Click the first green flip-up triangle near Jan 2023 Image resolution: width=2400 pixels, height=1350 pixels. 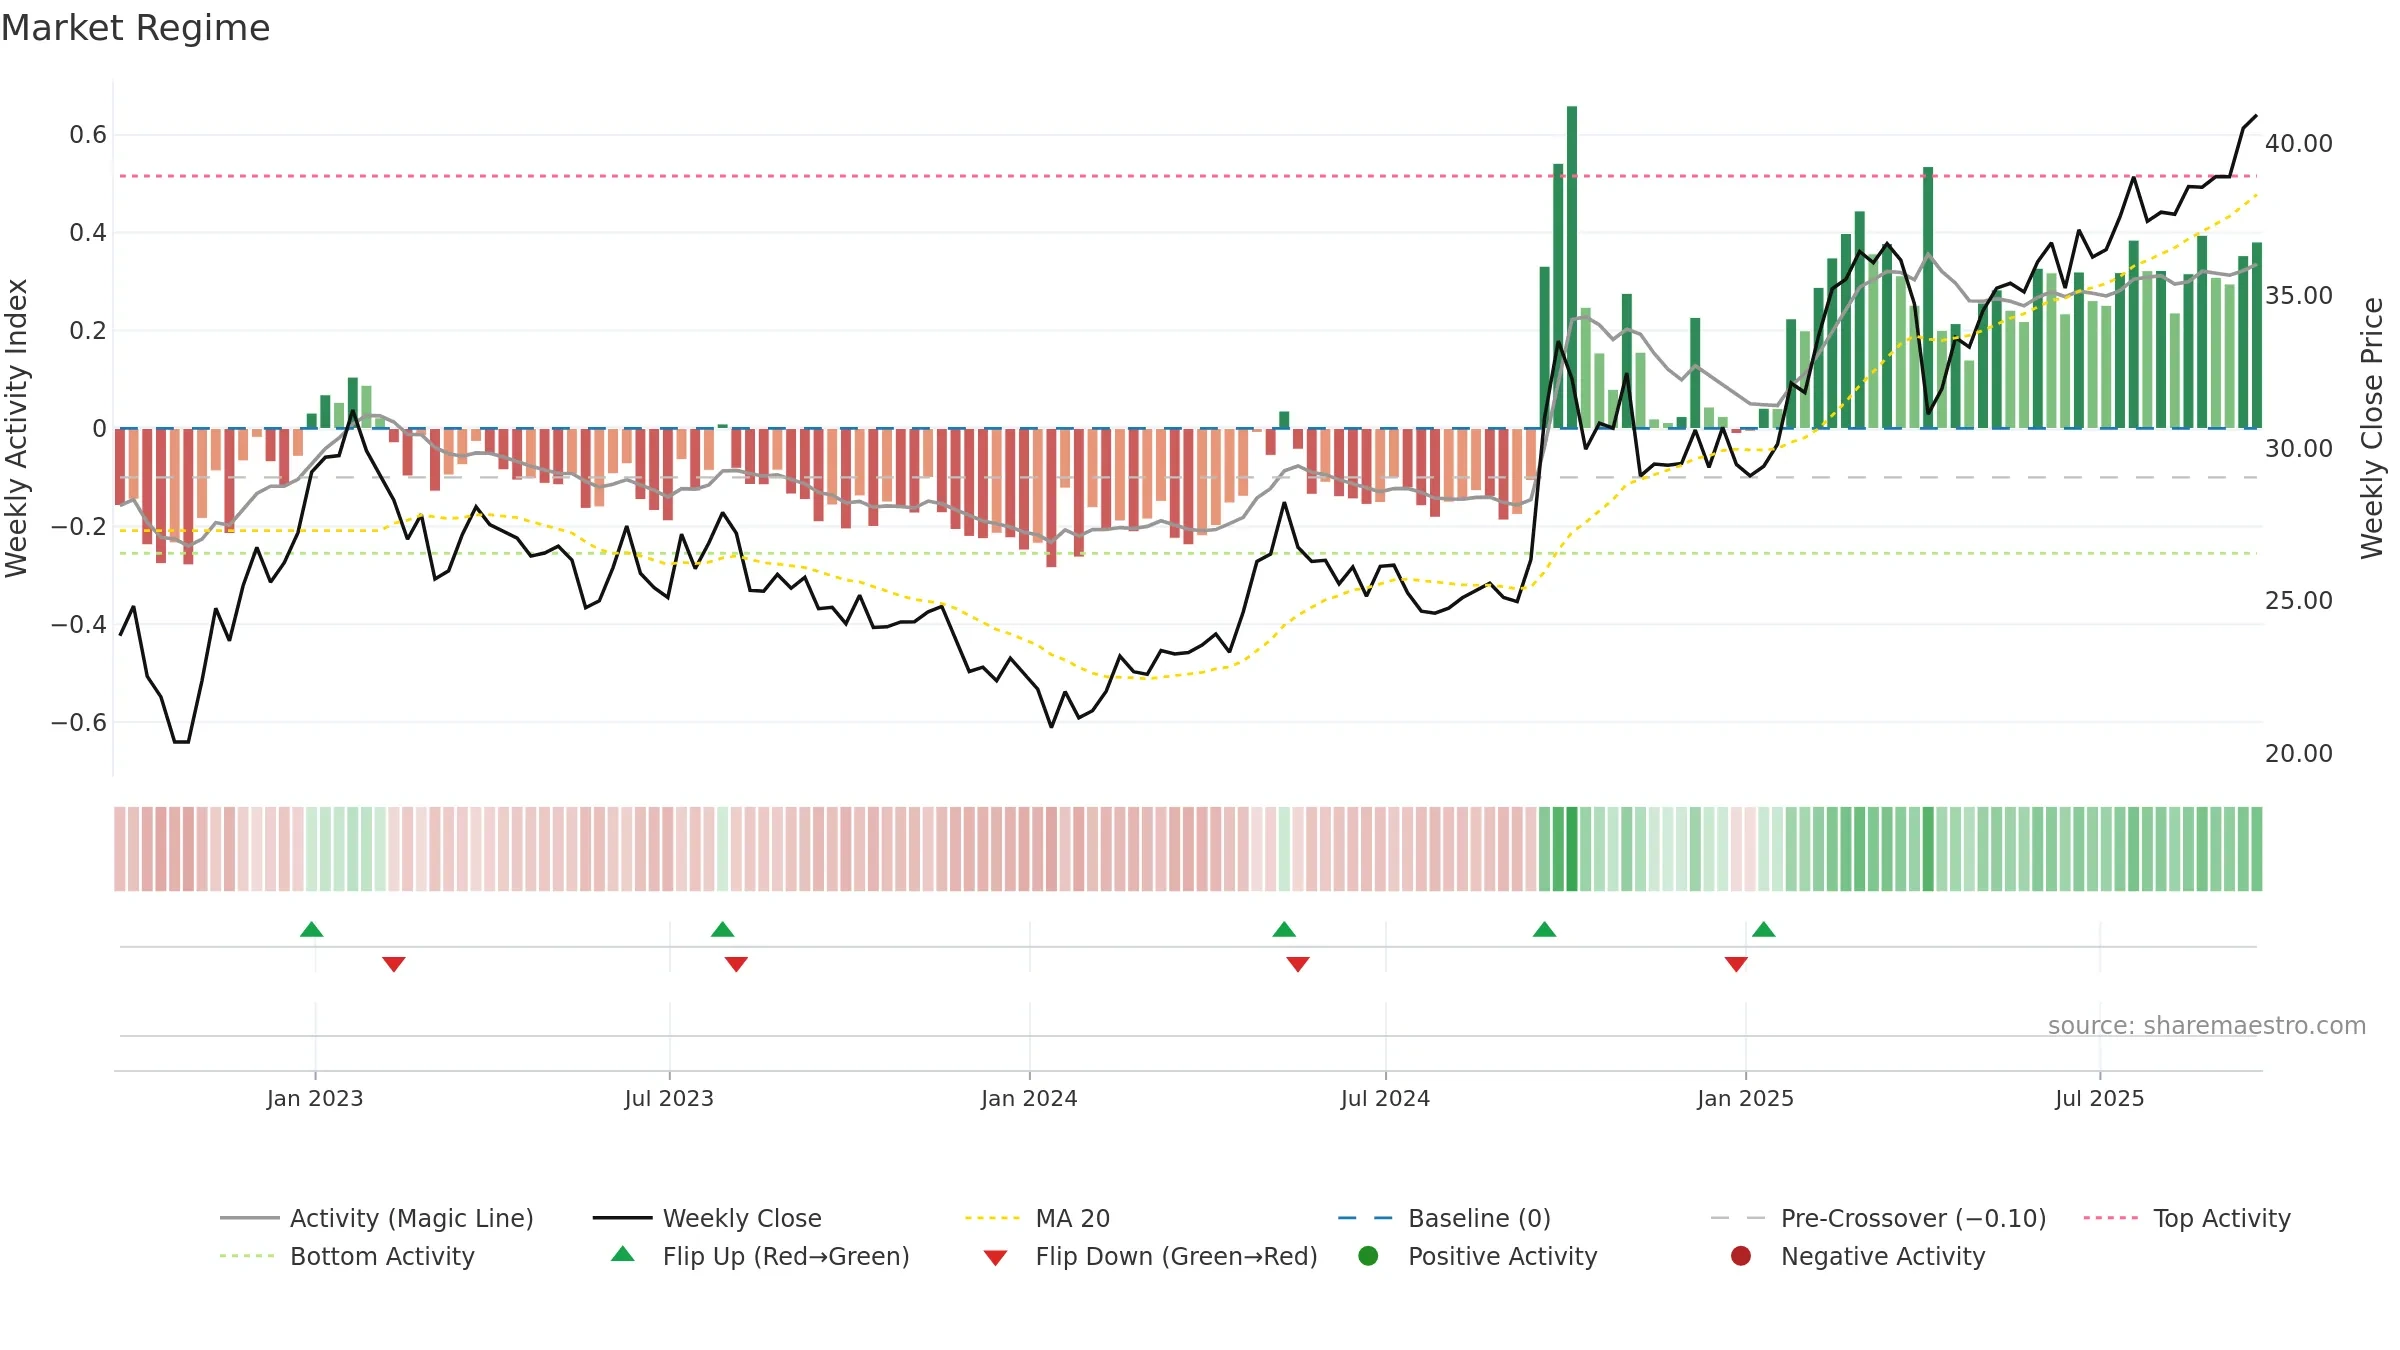[311, 929]
